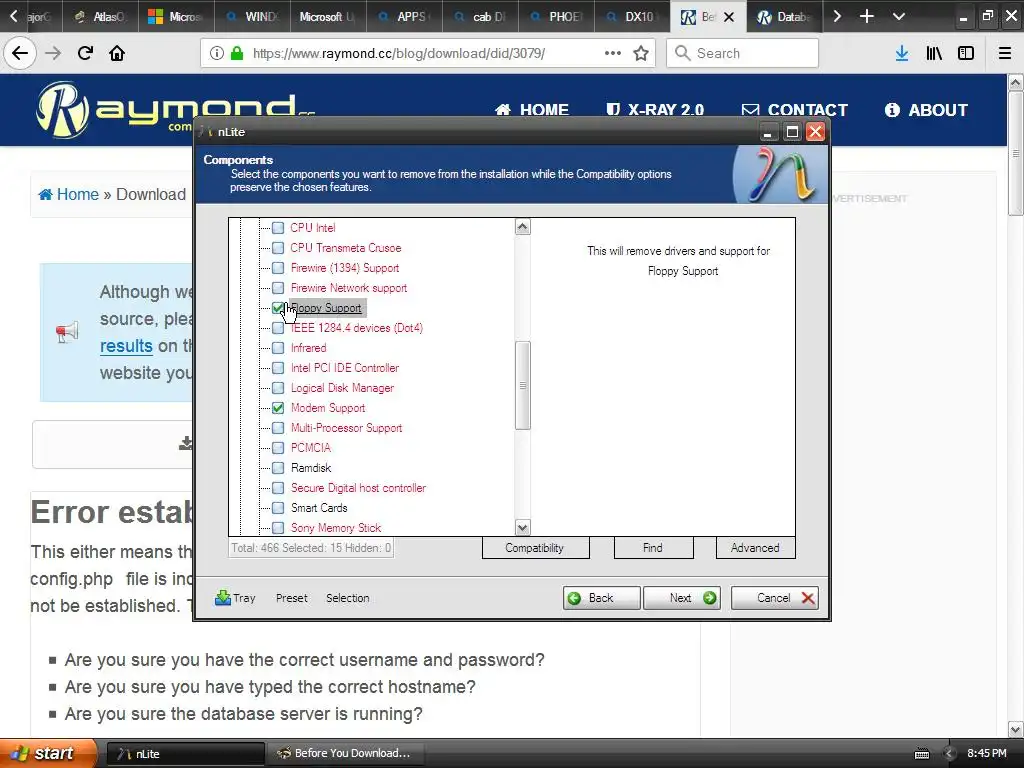
Task: Click the Tray icon in nLite
Action: point(223,598)
